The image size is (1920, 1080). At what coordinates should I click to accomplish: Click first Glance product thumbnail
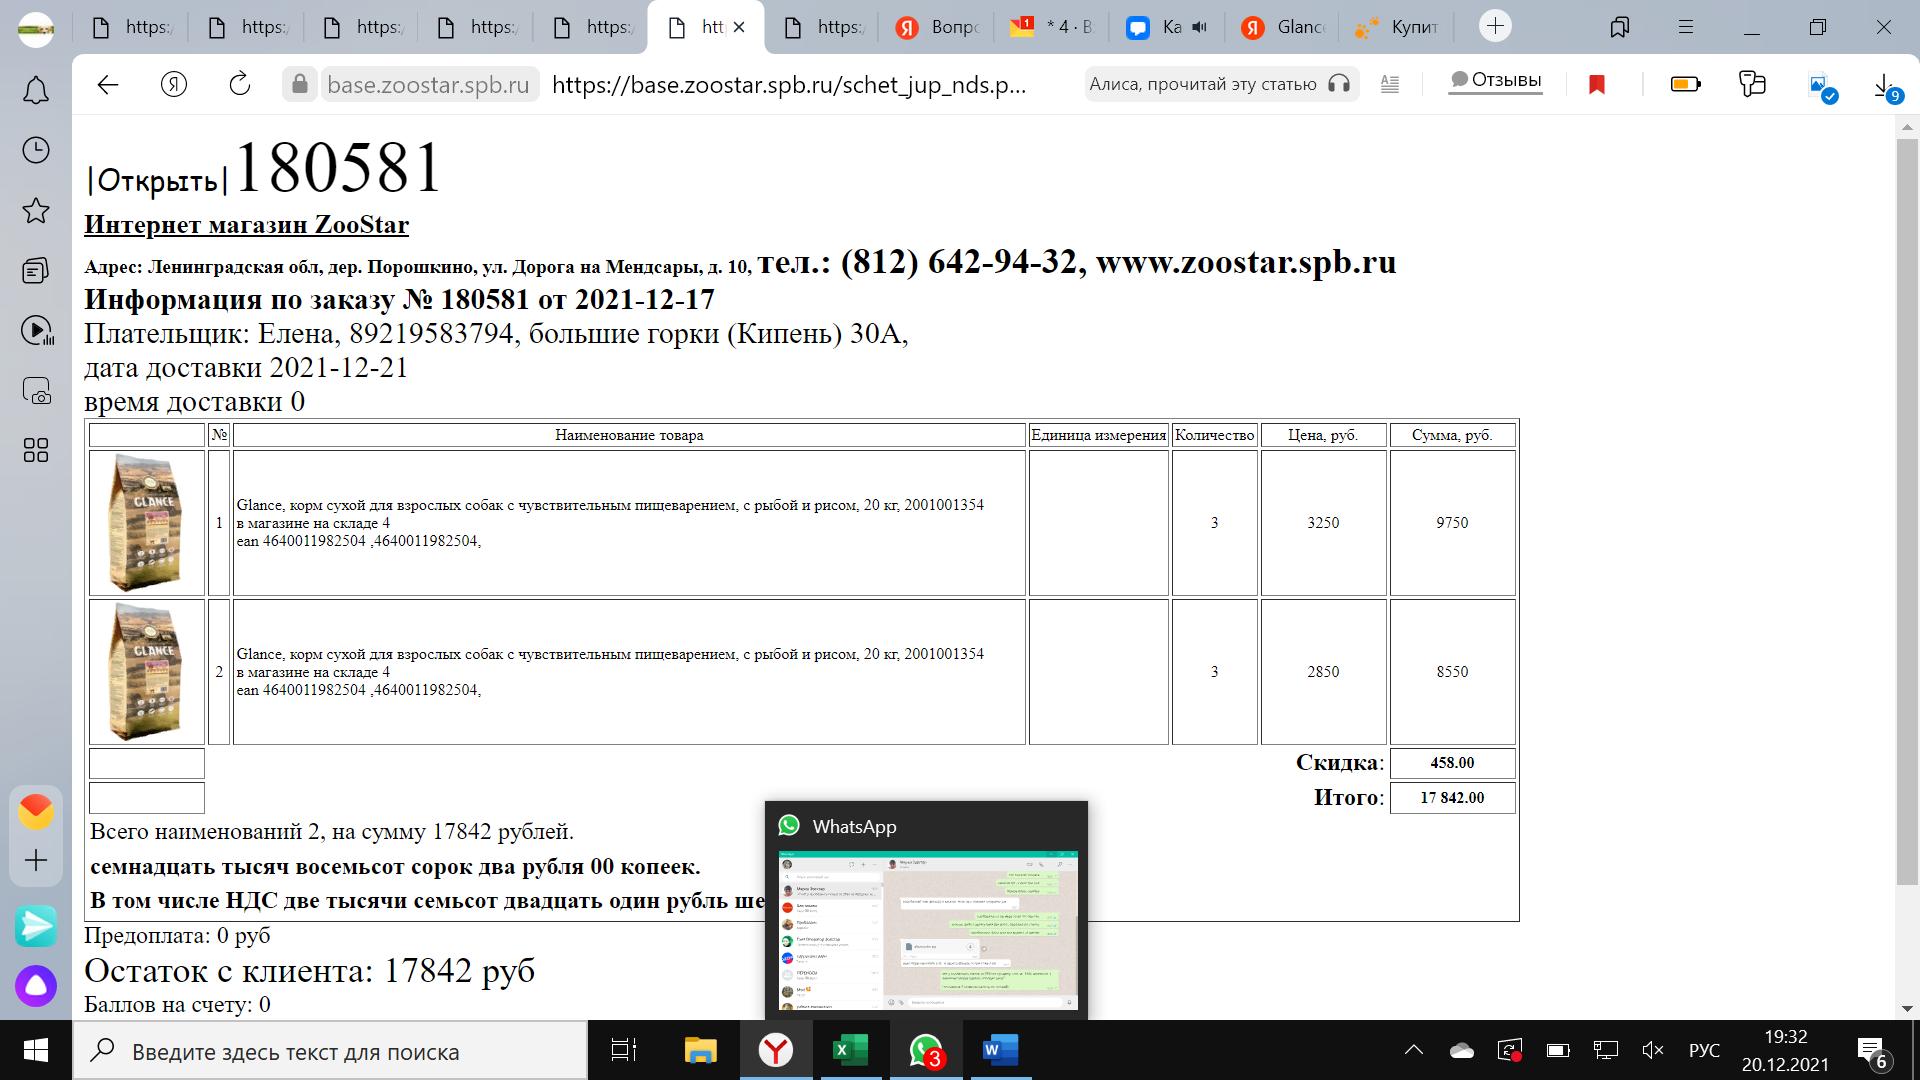click(x=147, y=522)
